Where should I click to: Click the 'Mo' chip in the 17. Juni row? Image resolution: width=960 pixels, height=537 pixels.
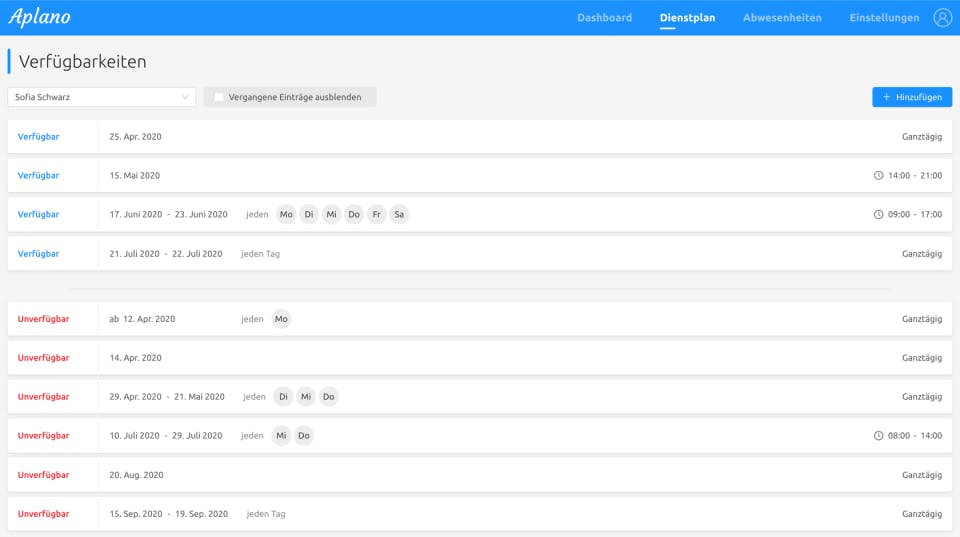point(286,214)
